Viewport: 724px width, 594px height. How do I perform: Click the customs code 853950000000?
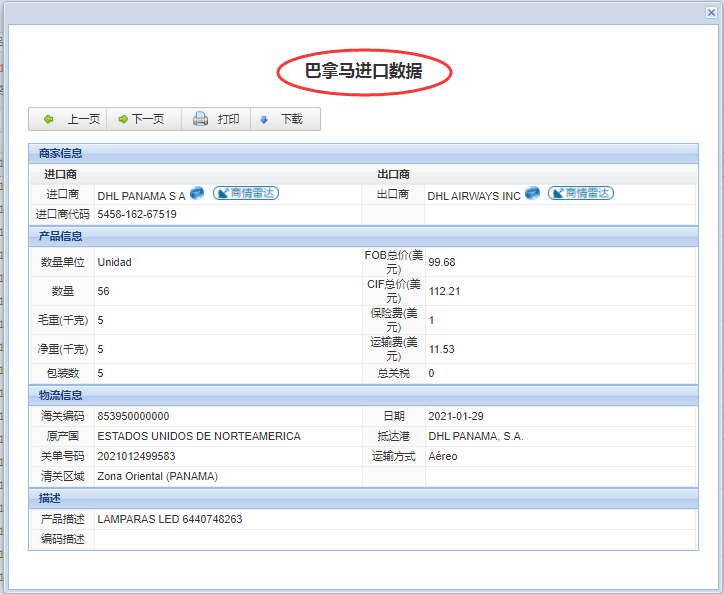(x=133, y=416)
